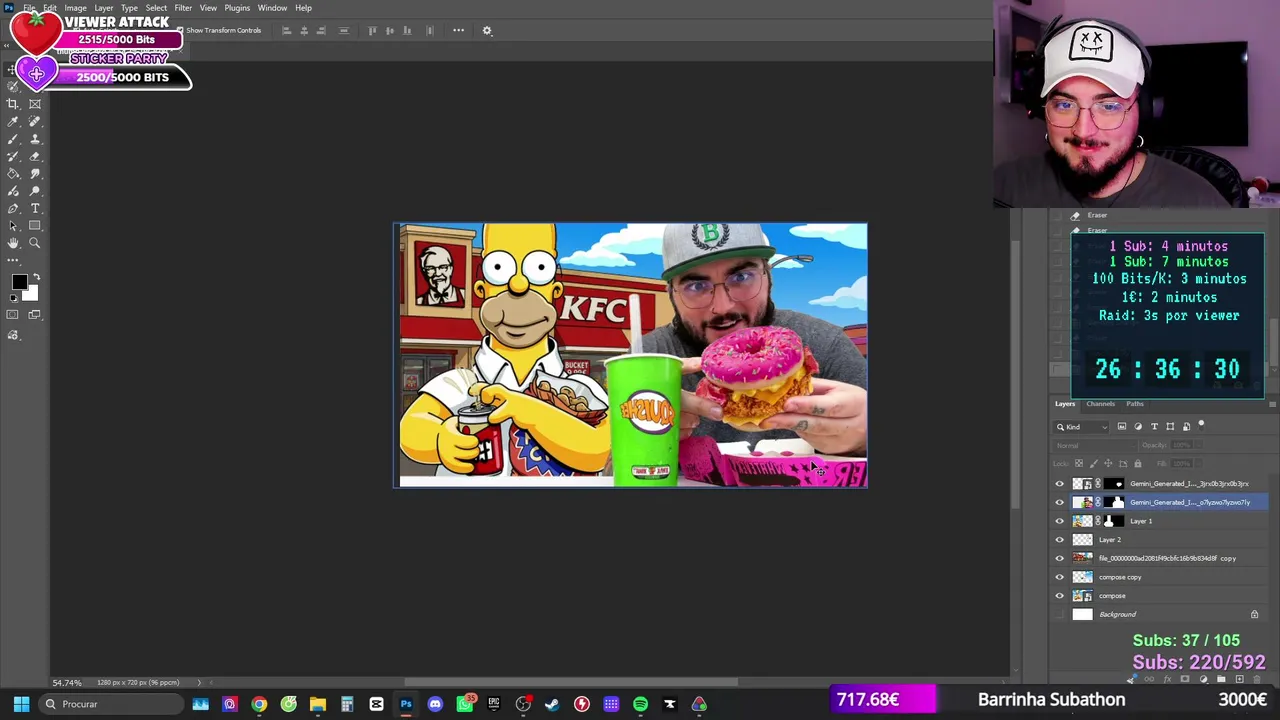Open more options in options bar

[x=459, y=30]
